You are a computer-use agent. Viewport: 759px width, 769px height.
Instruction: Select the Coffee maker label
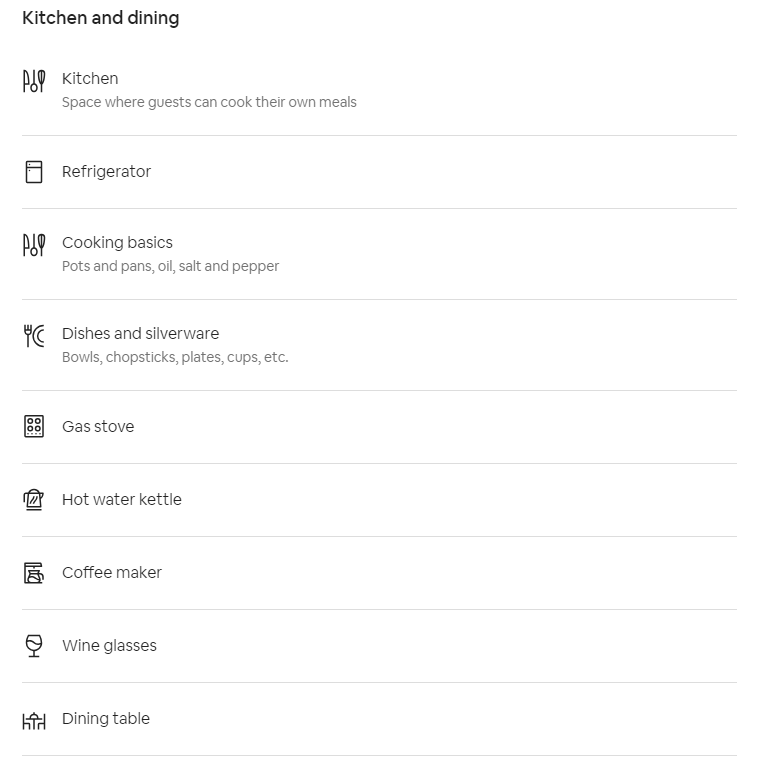pyautogui.click(x=112, y=572)
